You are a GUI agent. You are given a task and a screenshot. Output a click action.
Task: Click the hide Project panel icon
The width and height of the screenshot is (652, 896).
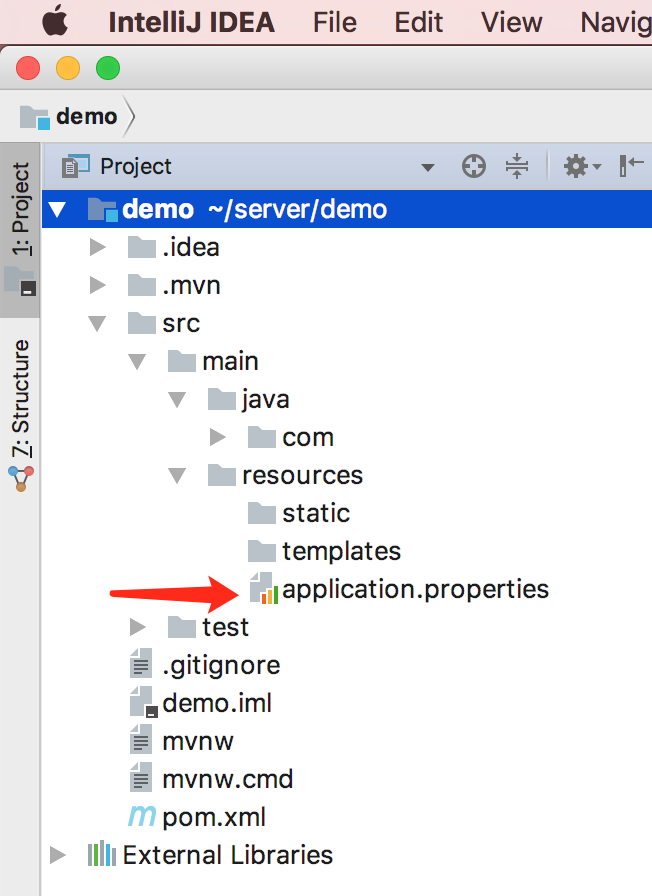tap(632, 167)
